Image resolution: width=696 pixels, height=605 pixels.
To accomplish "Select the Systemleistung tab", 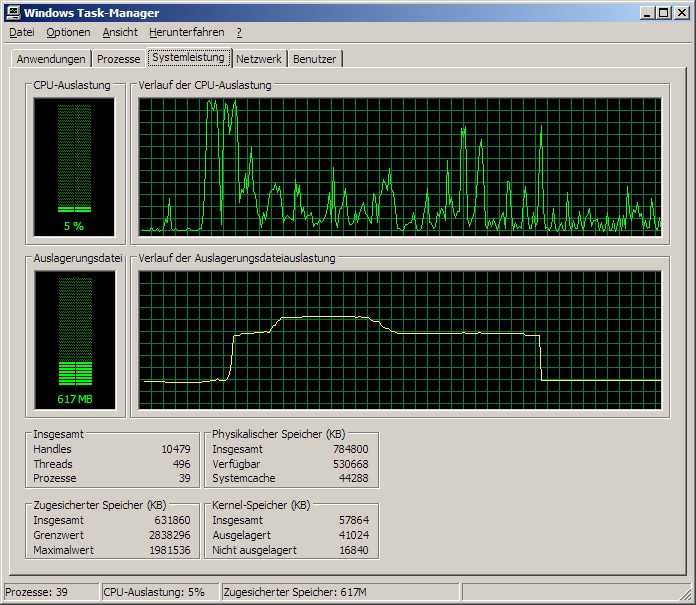I will 189,58.
